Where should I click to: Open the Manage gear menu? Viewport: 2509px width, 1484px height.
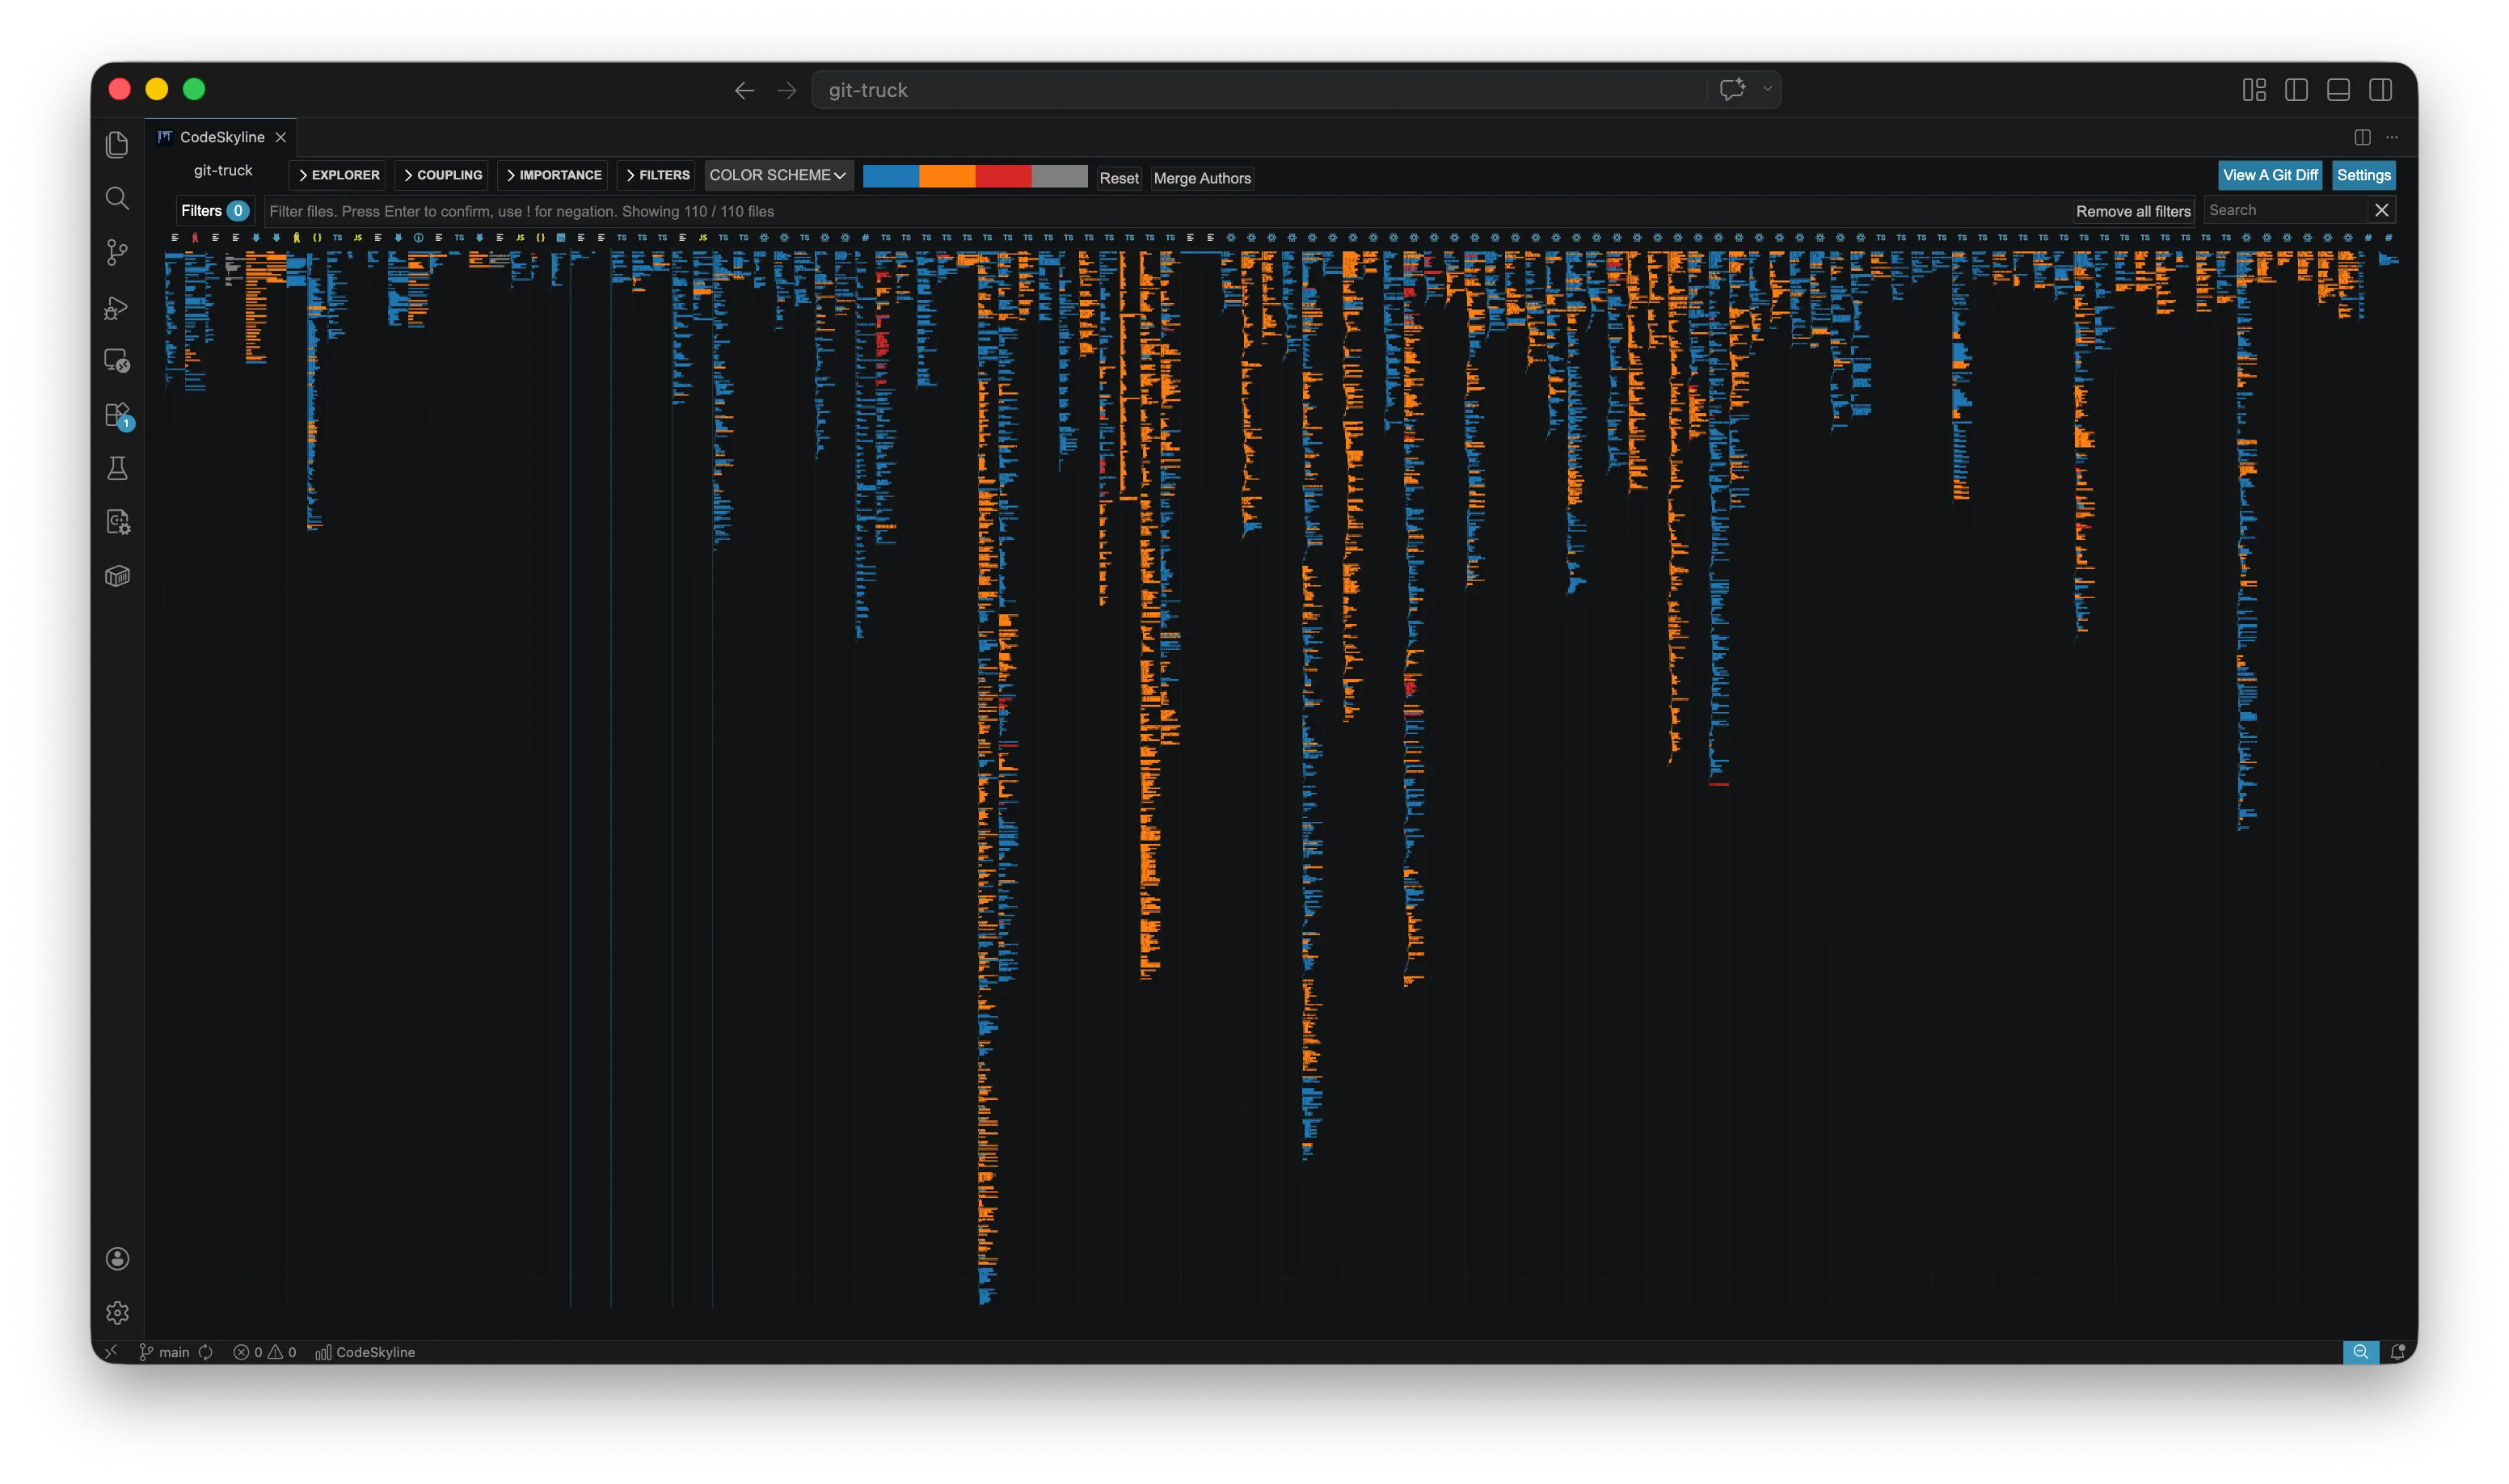tap(117, 1312)
